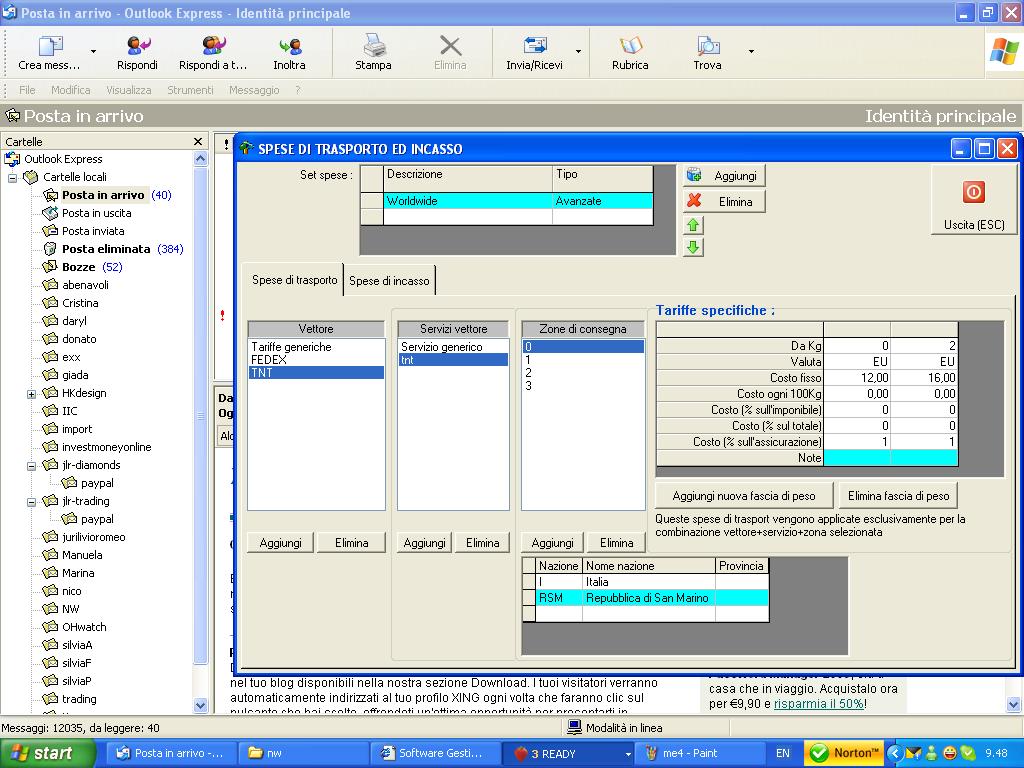1024x768 pixels.
Task: Click the Rispondi toolbar icon
Action: pyautogui.click(x=137, y=46)
